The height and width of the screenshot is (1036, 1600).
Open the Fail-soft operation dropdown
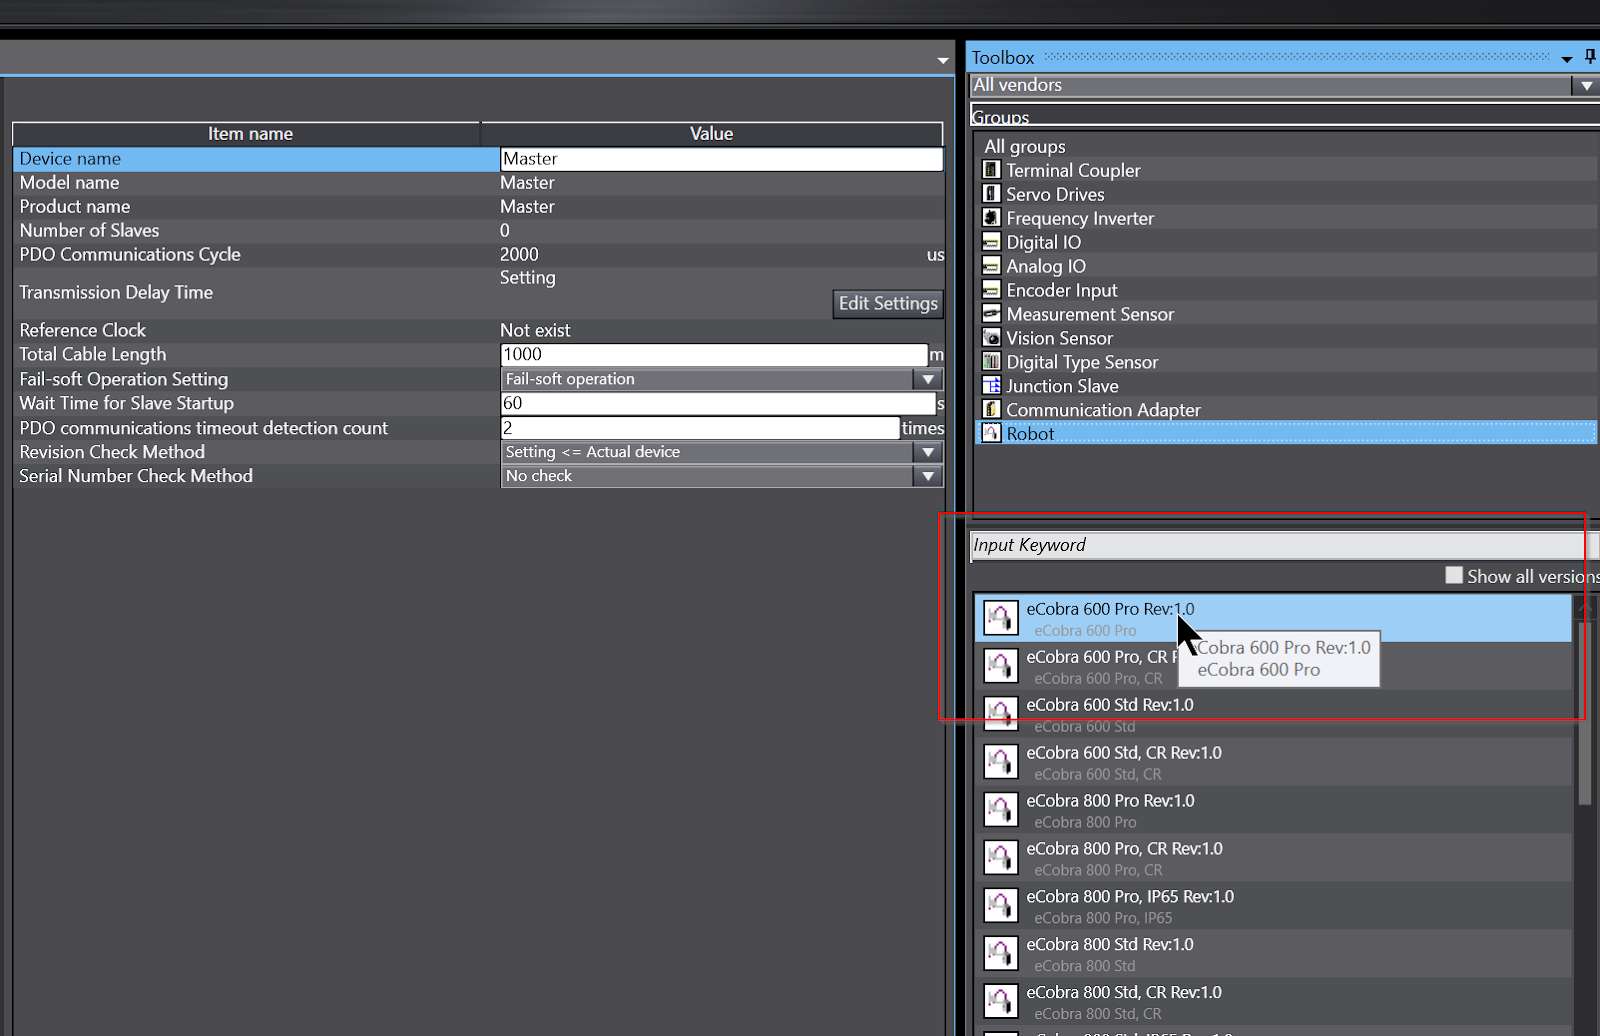(928, 379)
